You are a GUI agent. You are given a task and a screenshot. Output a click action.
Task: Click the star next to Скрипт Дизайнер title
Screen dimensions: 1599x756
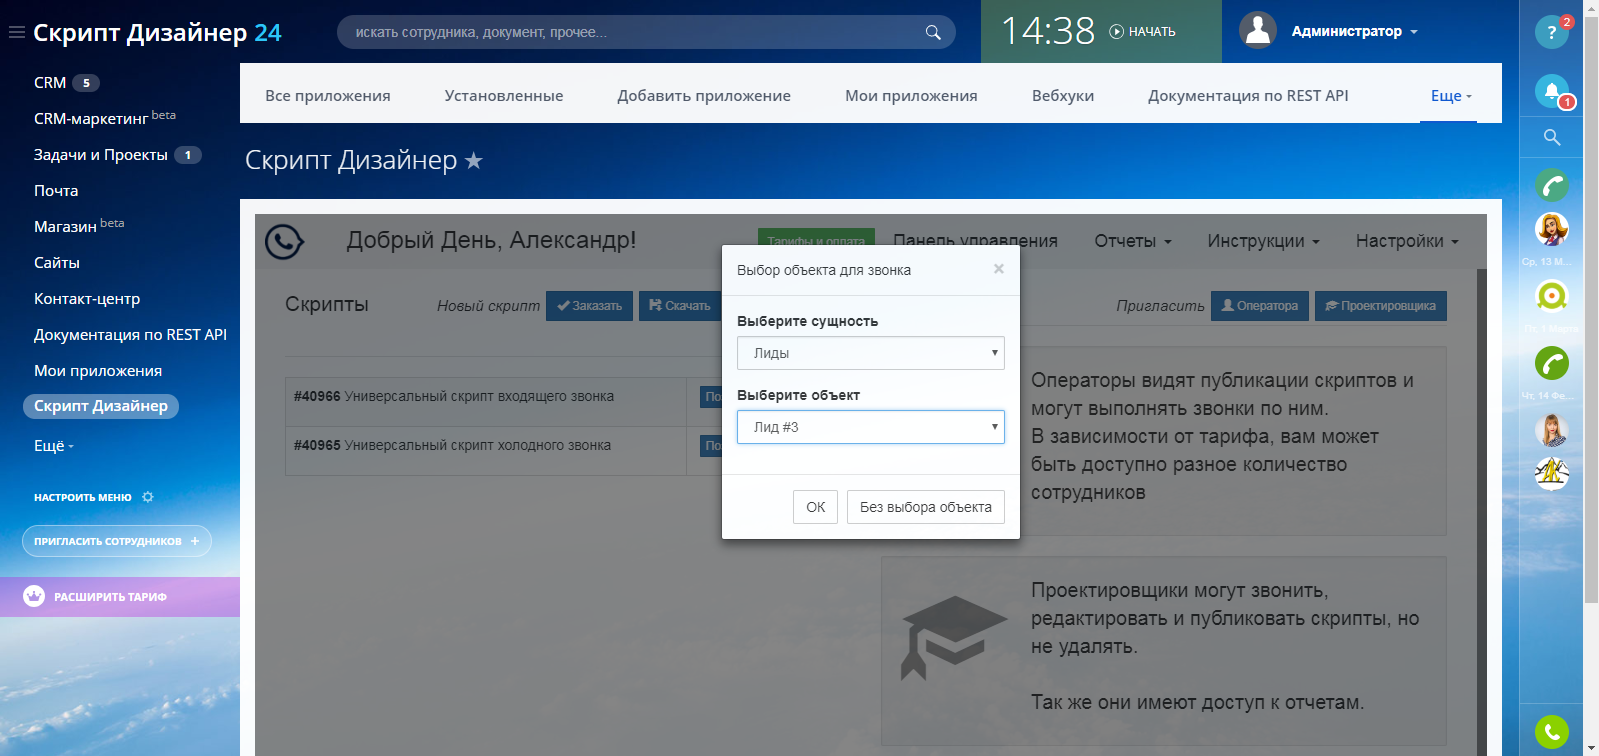pos(474,161)
